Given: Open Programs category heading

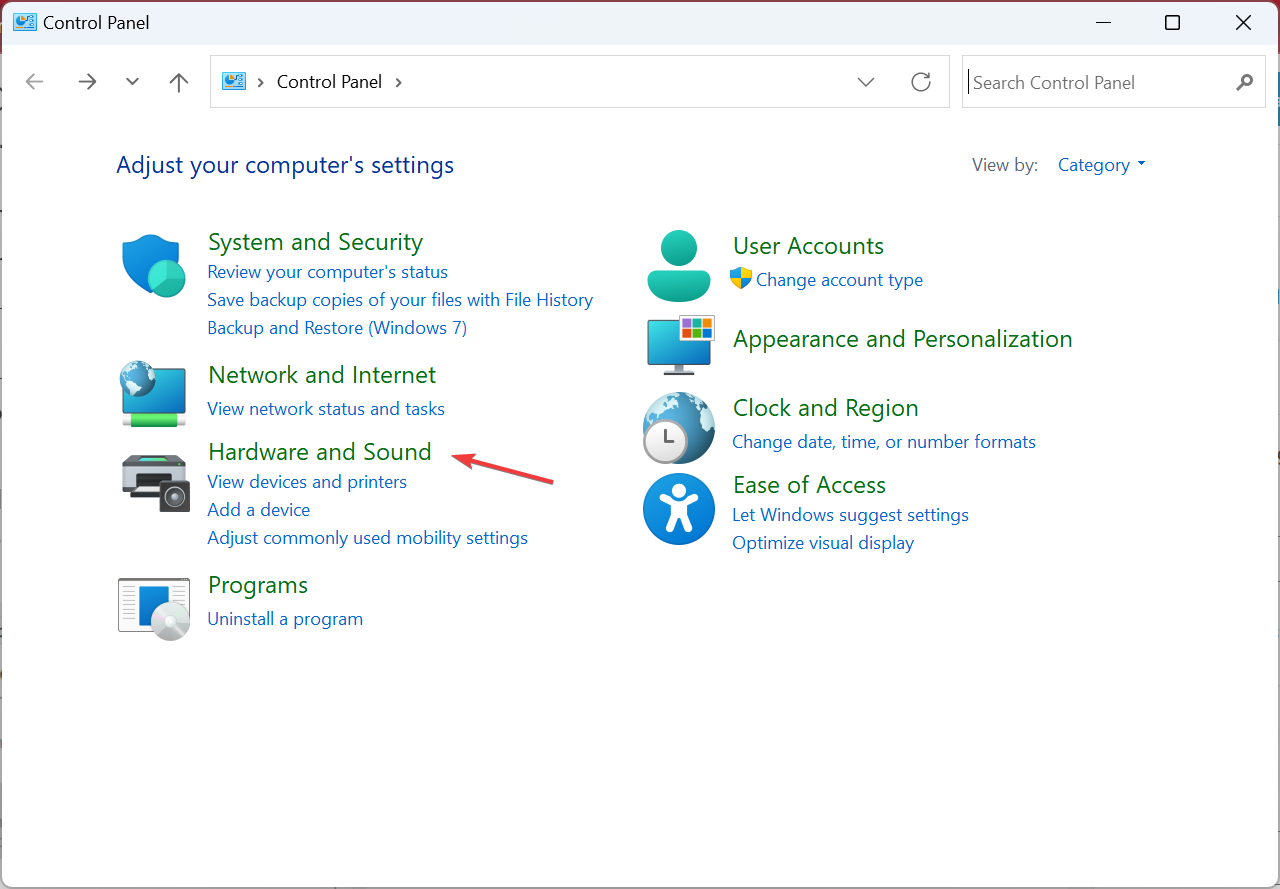Looking at the screenshot, I should 258,585.
